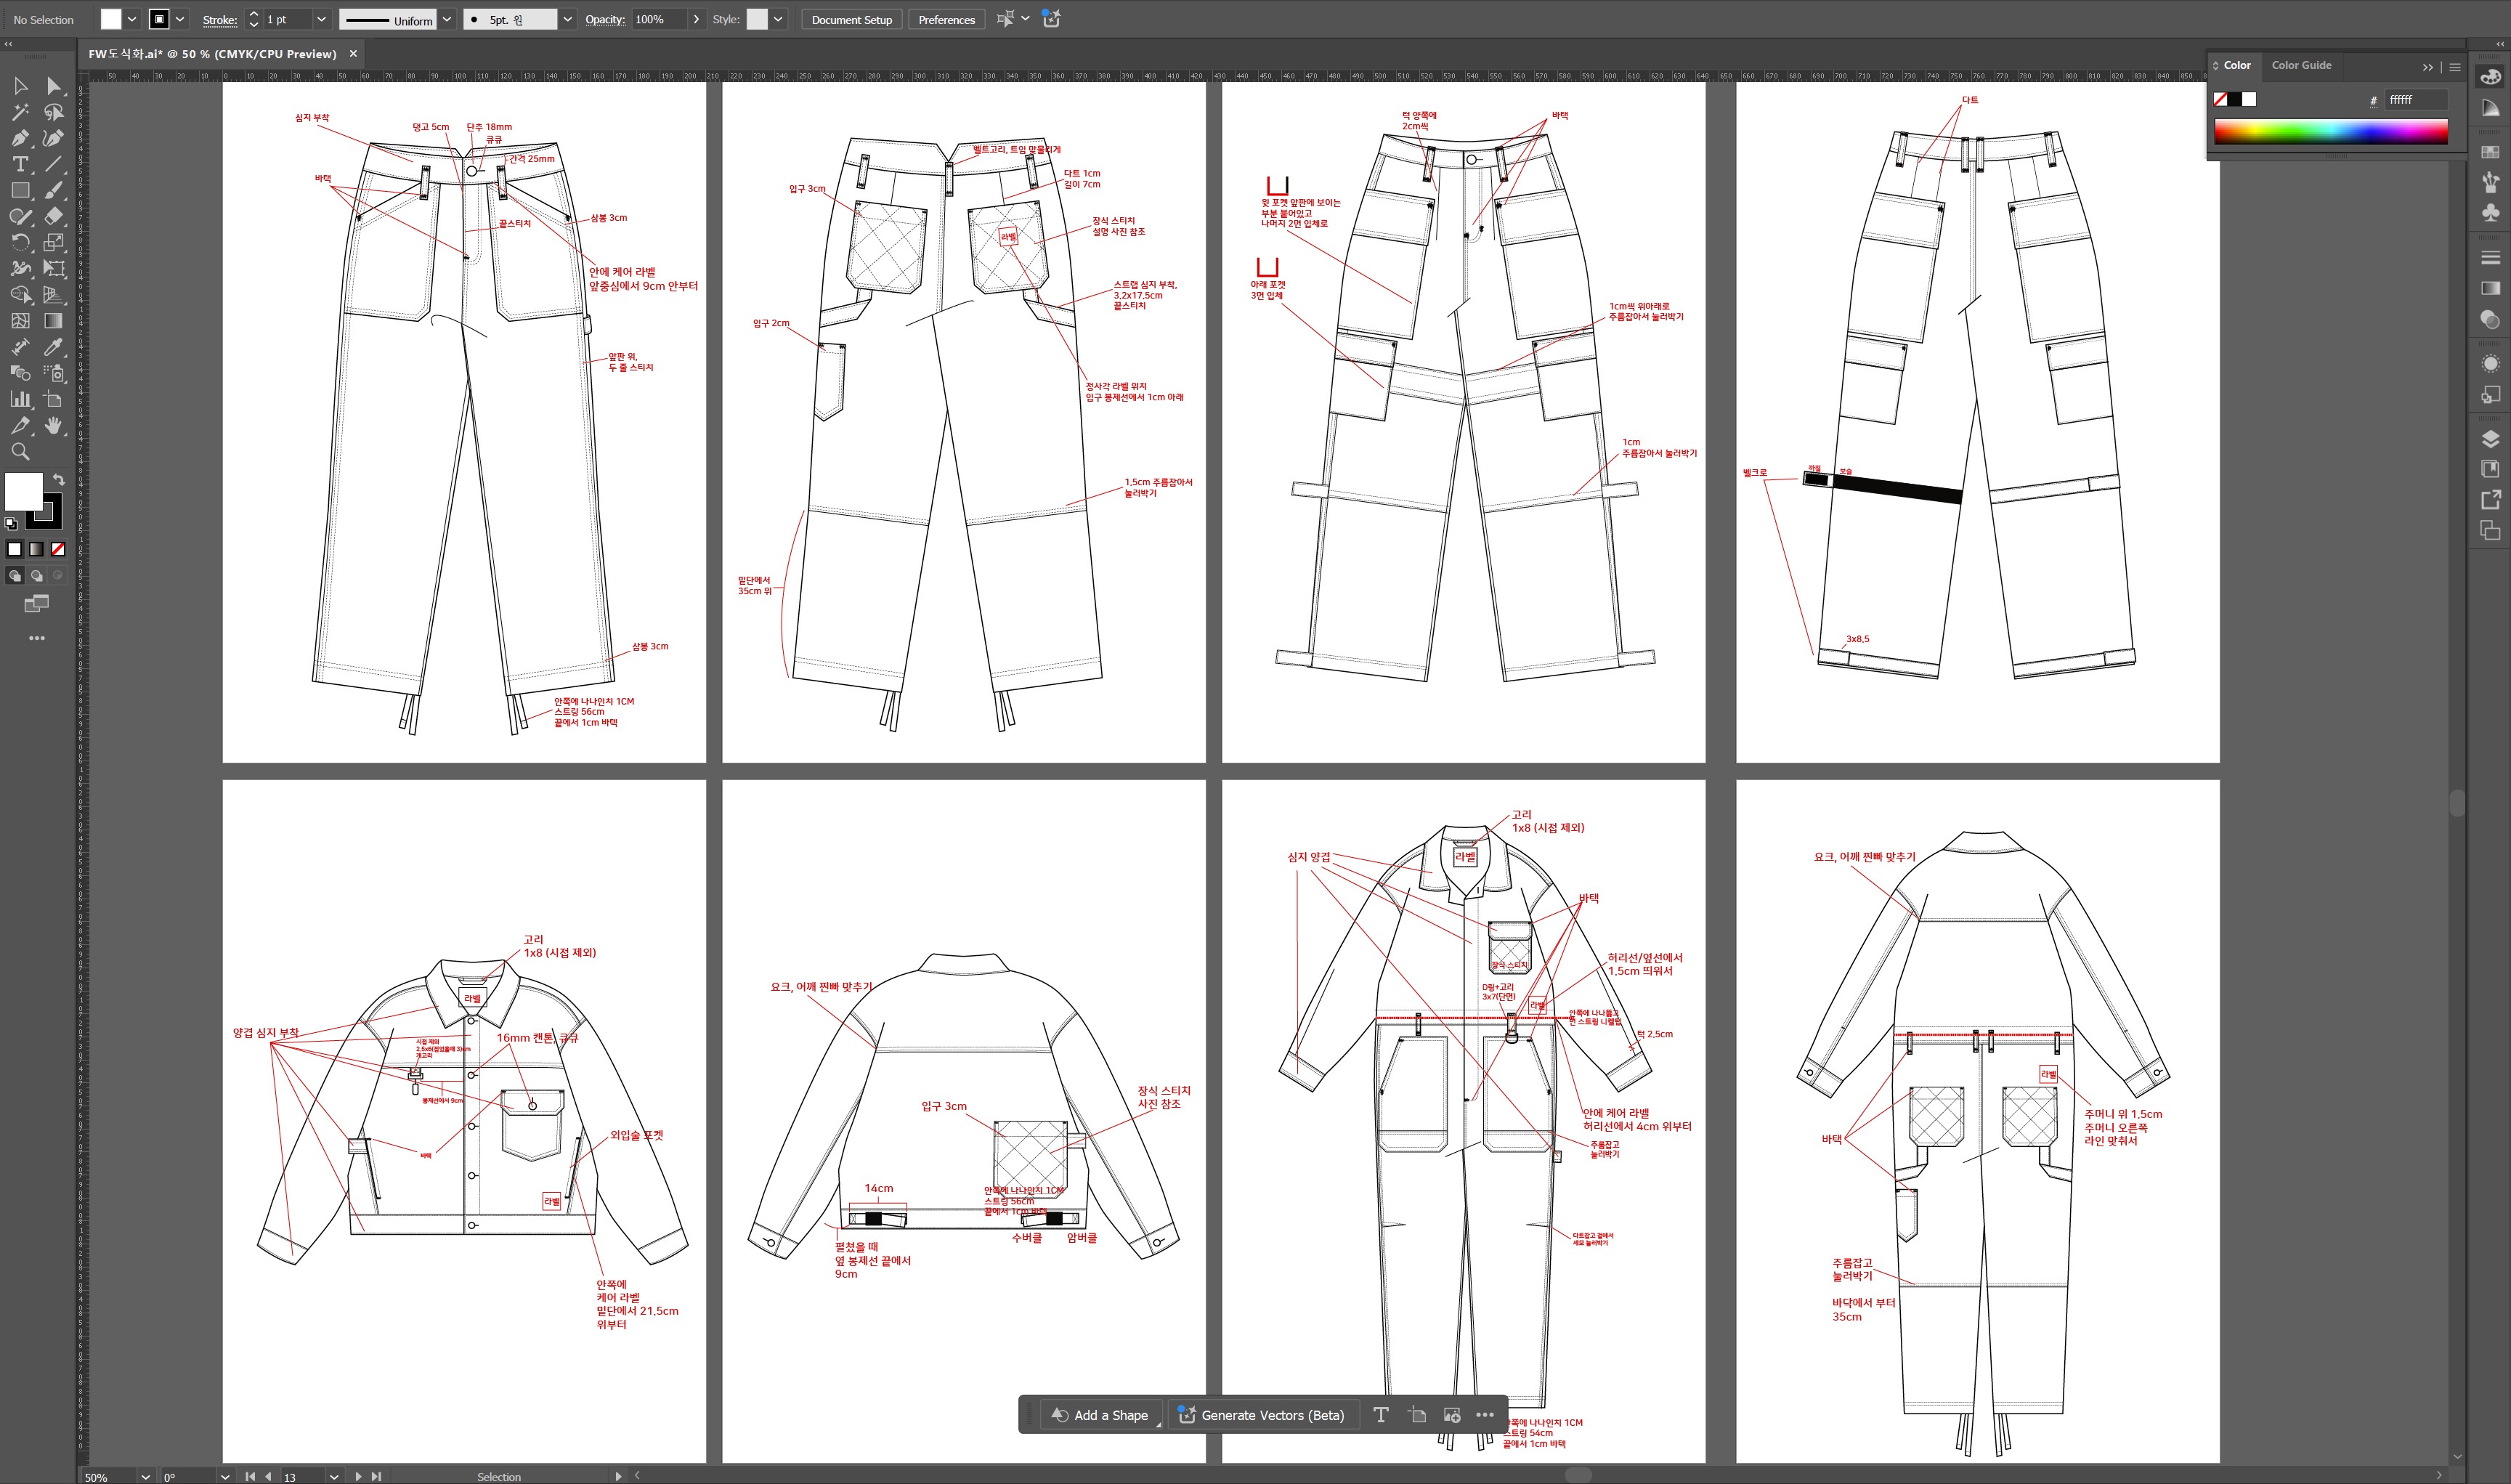Select the Lasso tool
Screen dimensions: 2511x1484
click(x=54, y=112)
